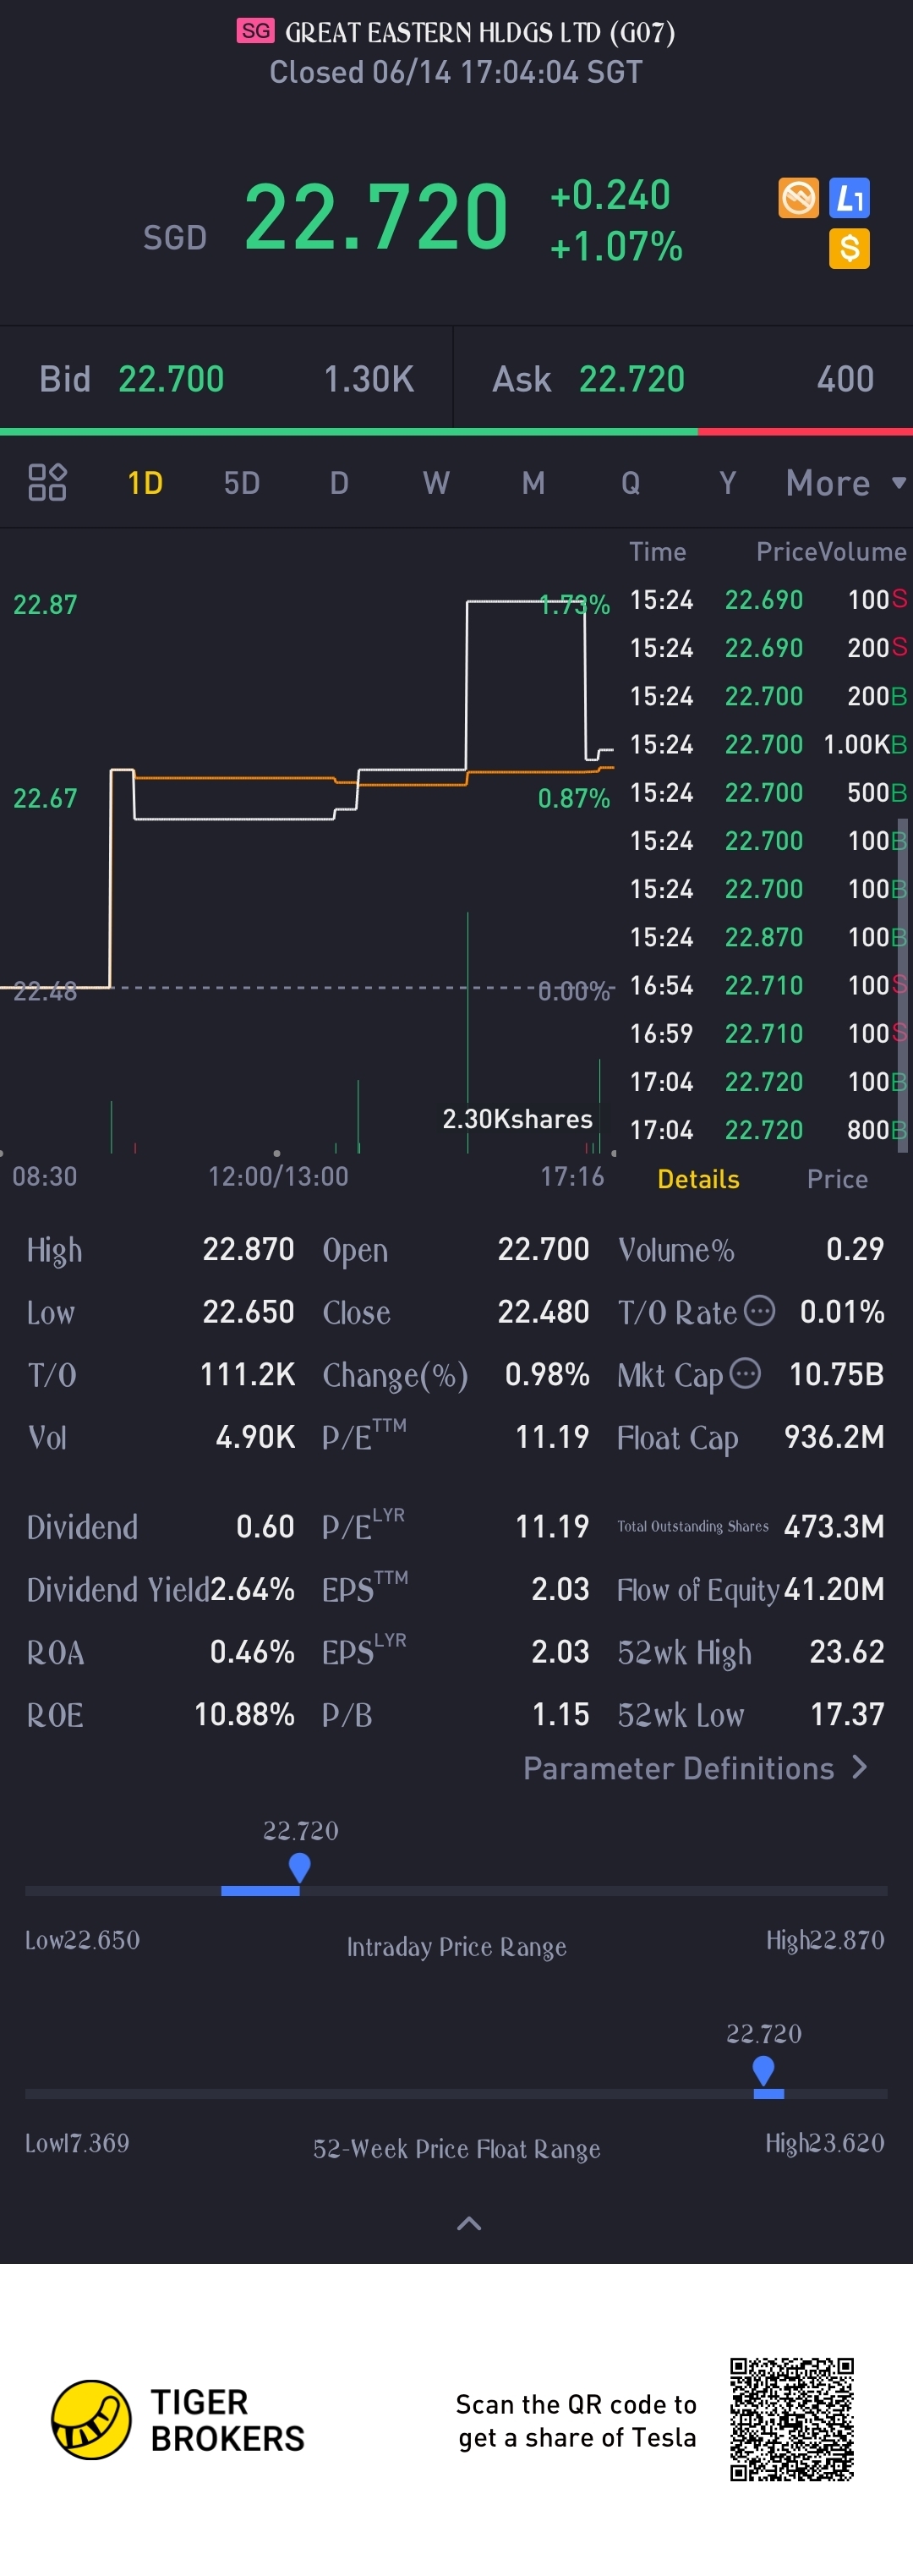This screenshot has height=2576, width=913.
Task: Tap the Intraday Price Range marker
Action: 299,1866
